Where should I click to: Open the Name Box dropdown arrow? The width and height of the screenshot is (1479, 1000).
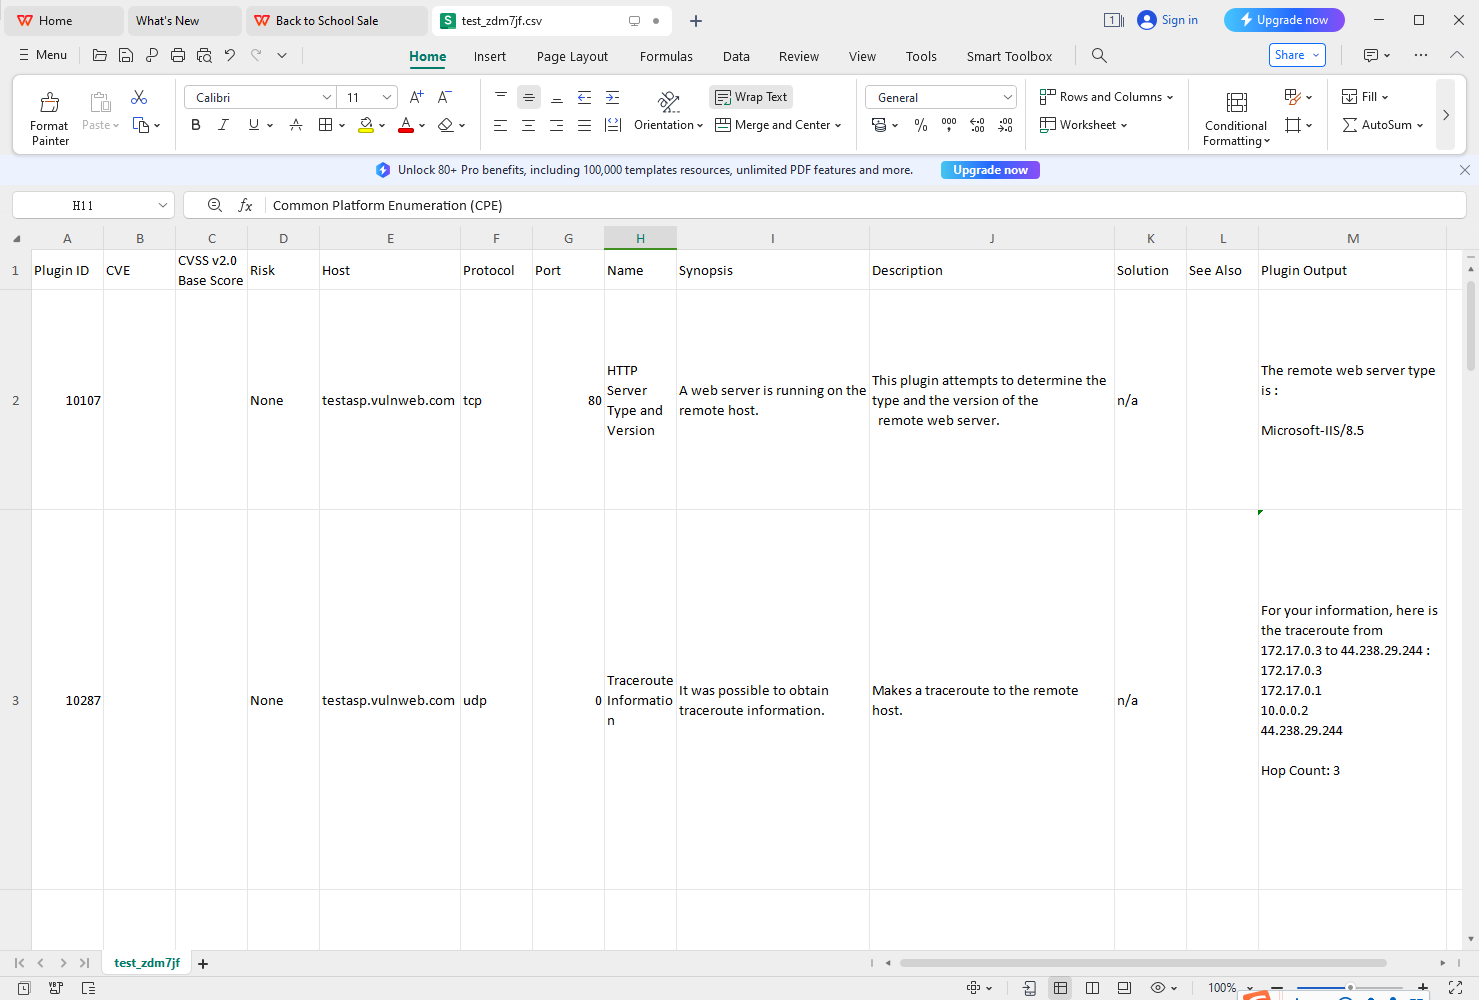163,205
